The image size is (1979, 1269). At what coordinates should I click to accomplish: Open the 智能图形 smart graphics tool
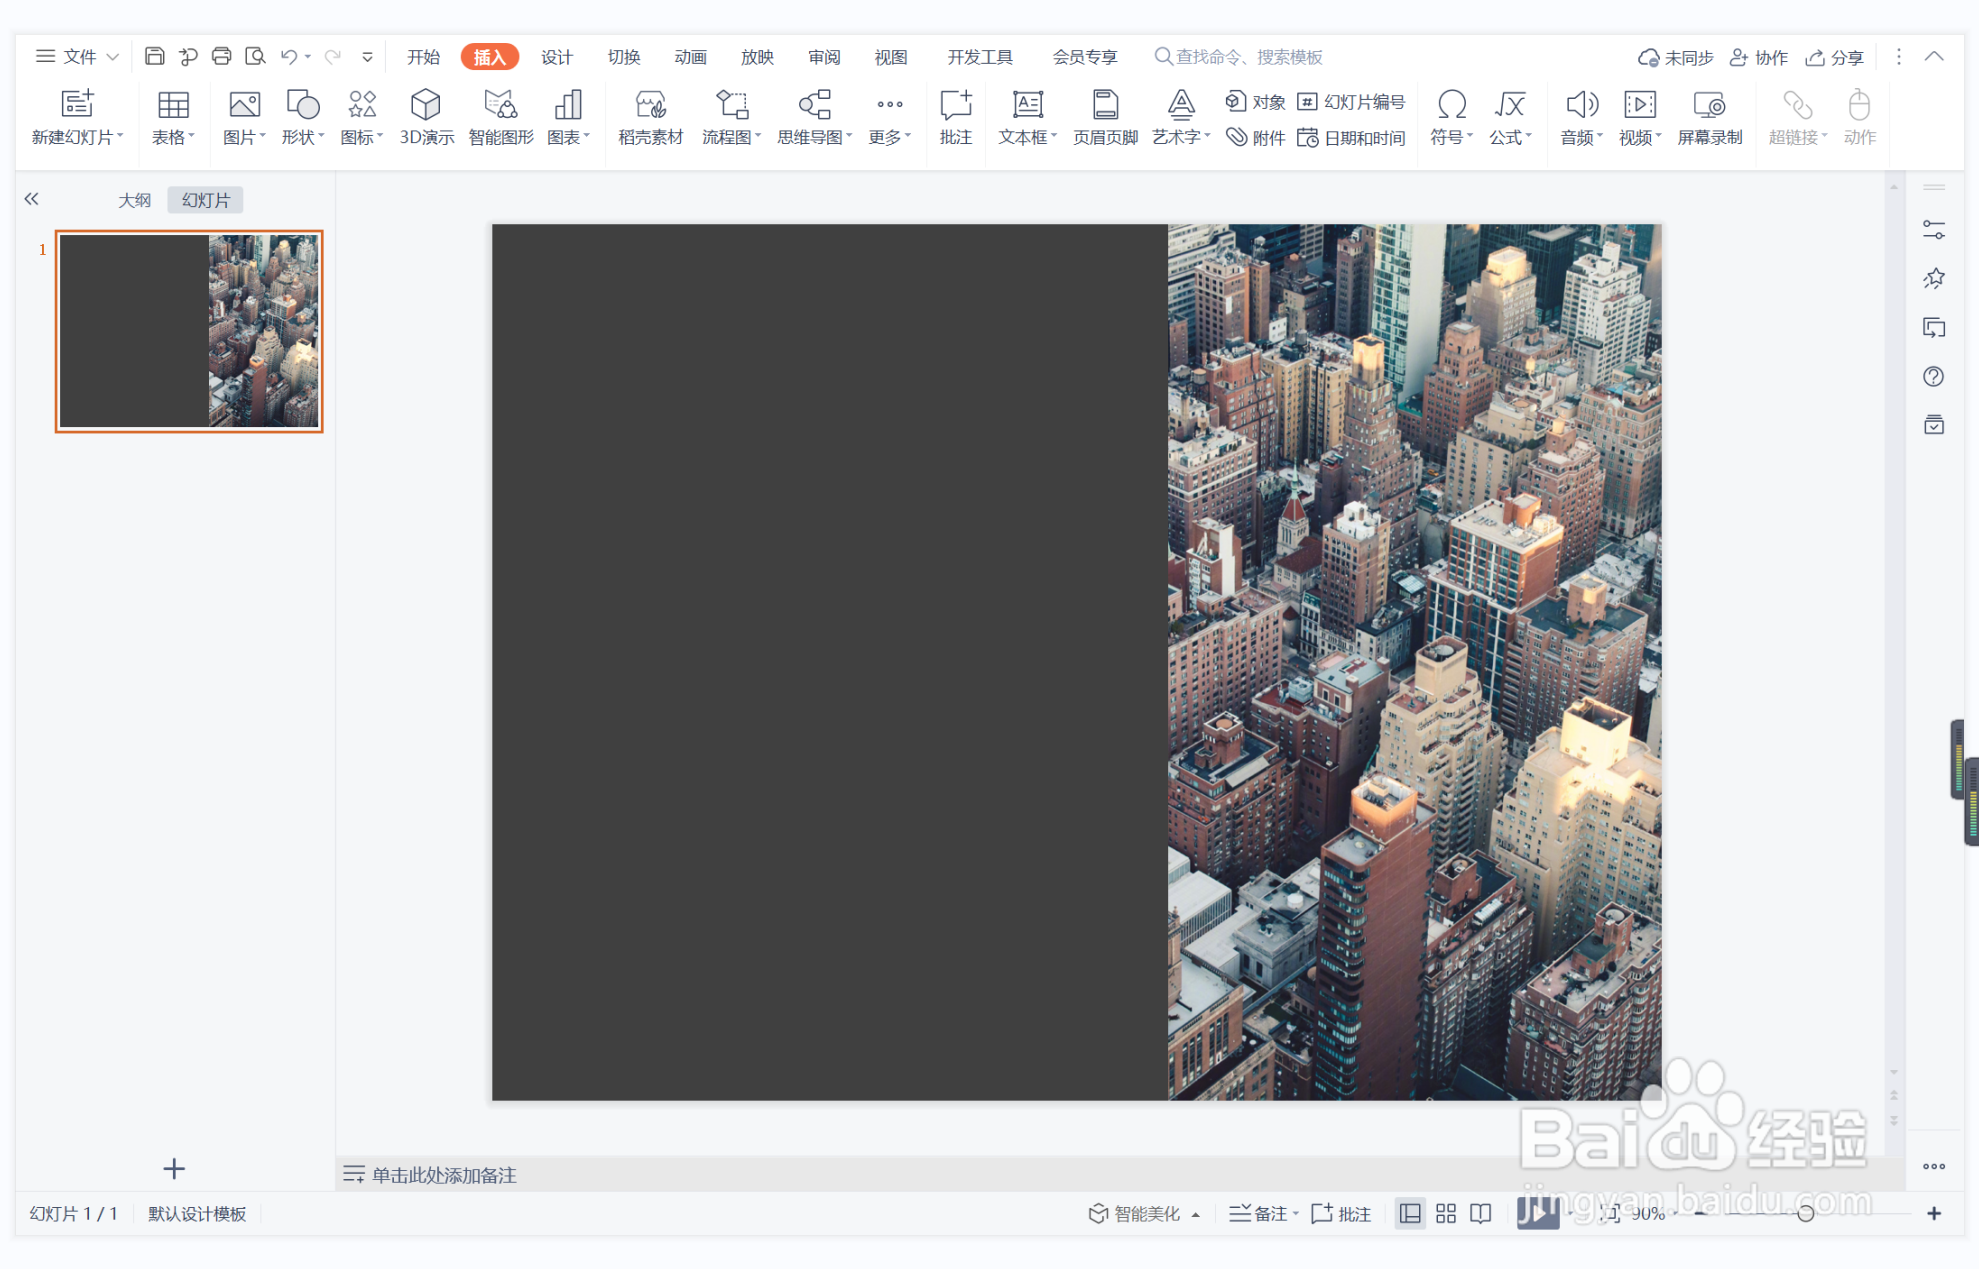(x=500, y=117)
